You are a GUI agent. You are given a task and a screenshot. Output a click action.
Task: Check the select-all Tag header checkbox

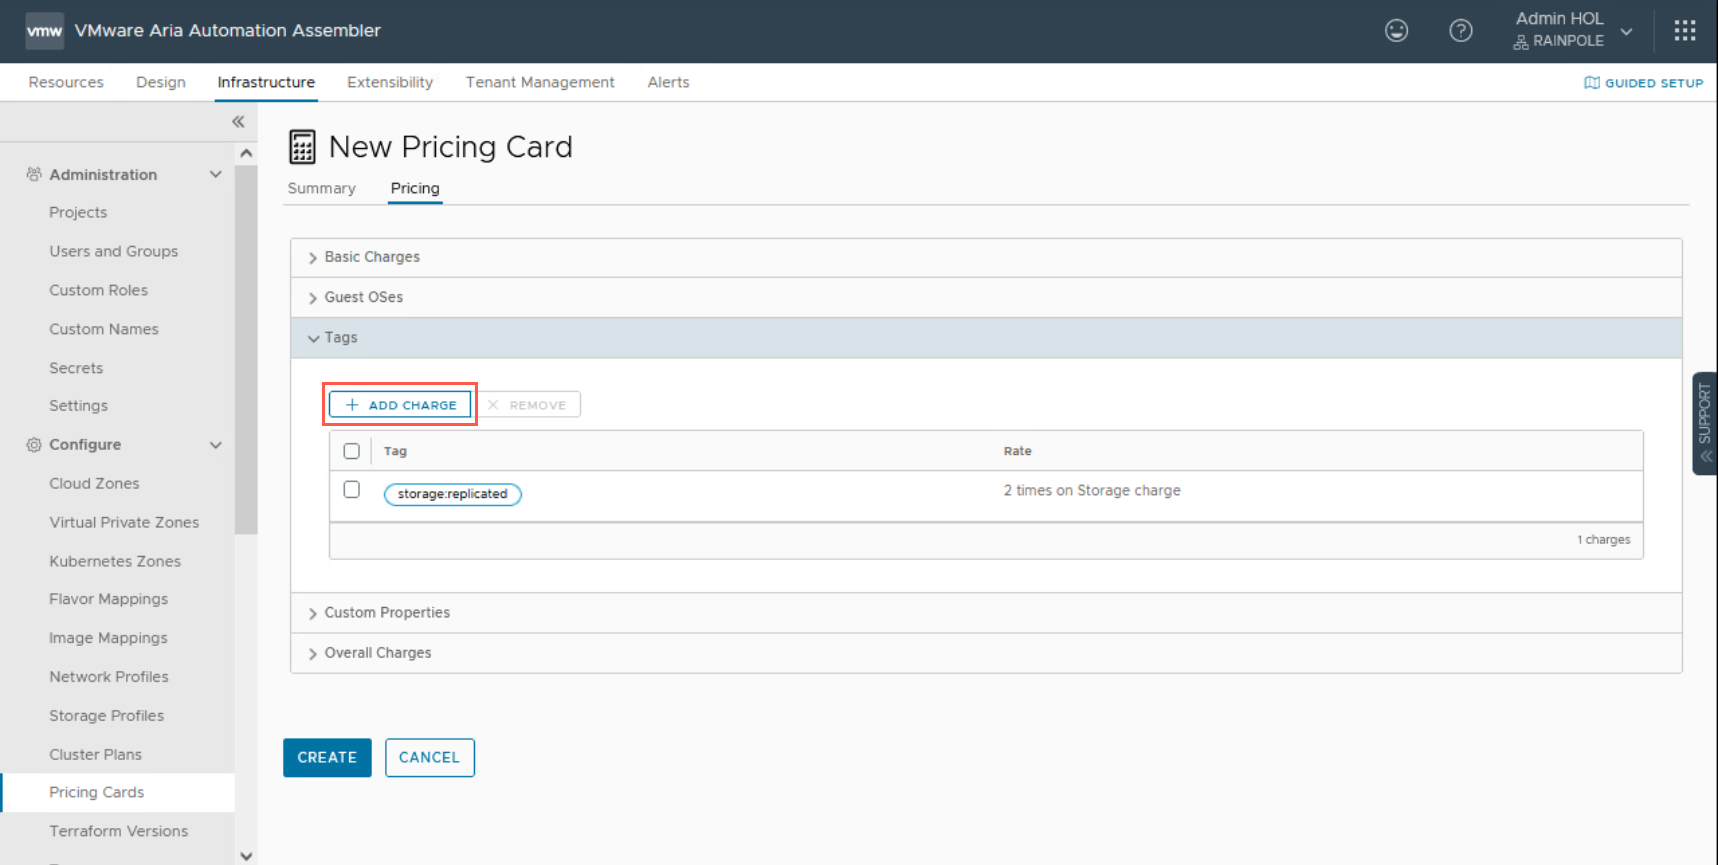[351, 451]
